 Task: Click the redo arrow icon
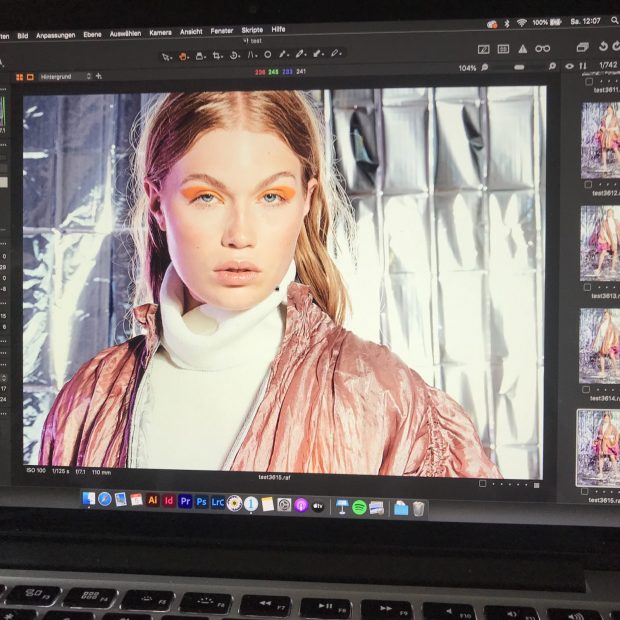click(x=616, y=46)
